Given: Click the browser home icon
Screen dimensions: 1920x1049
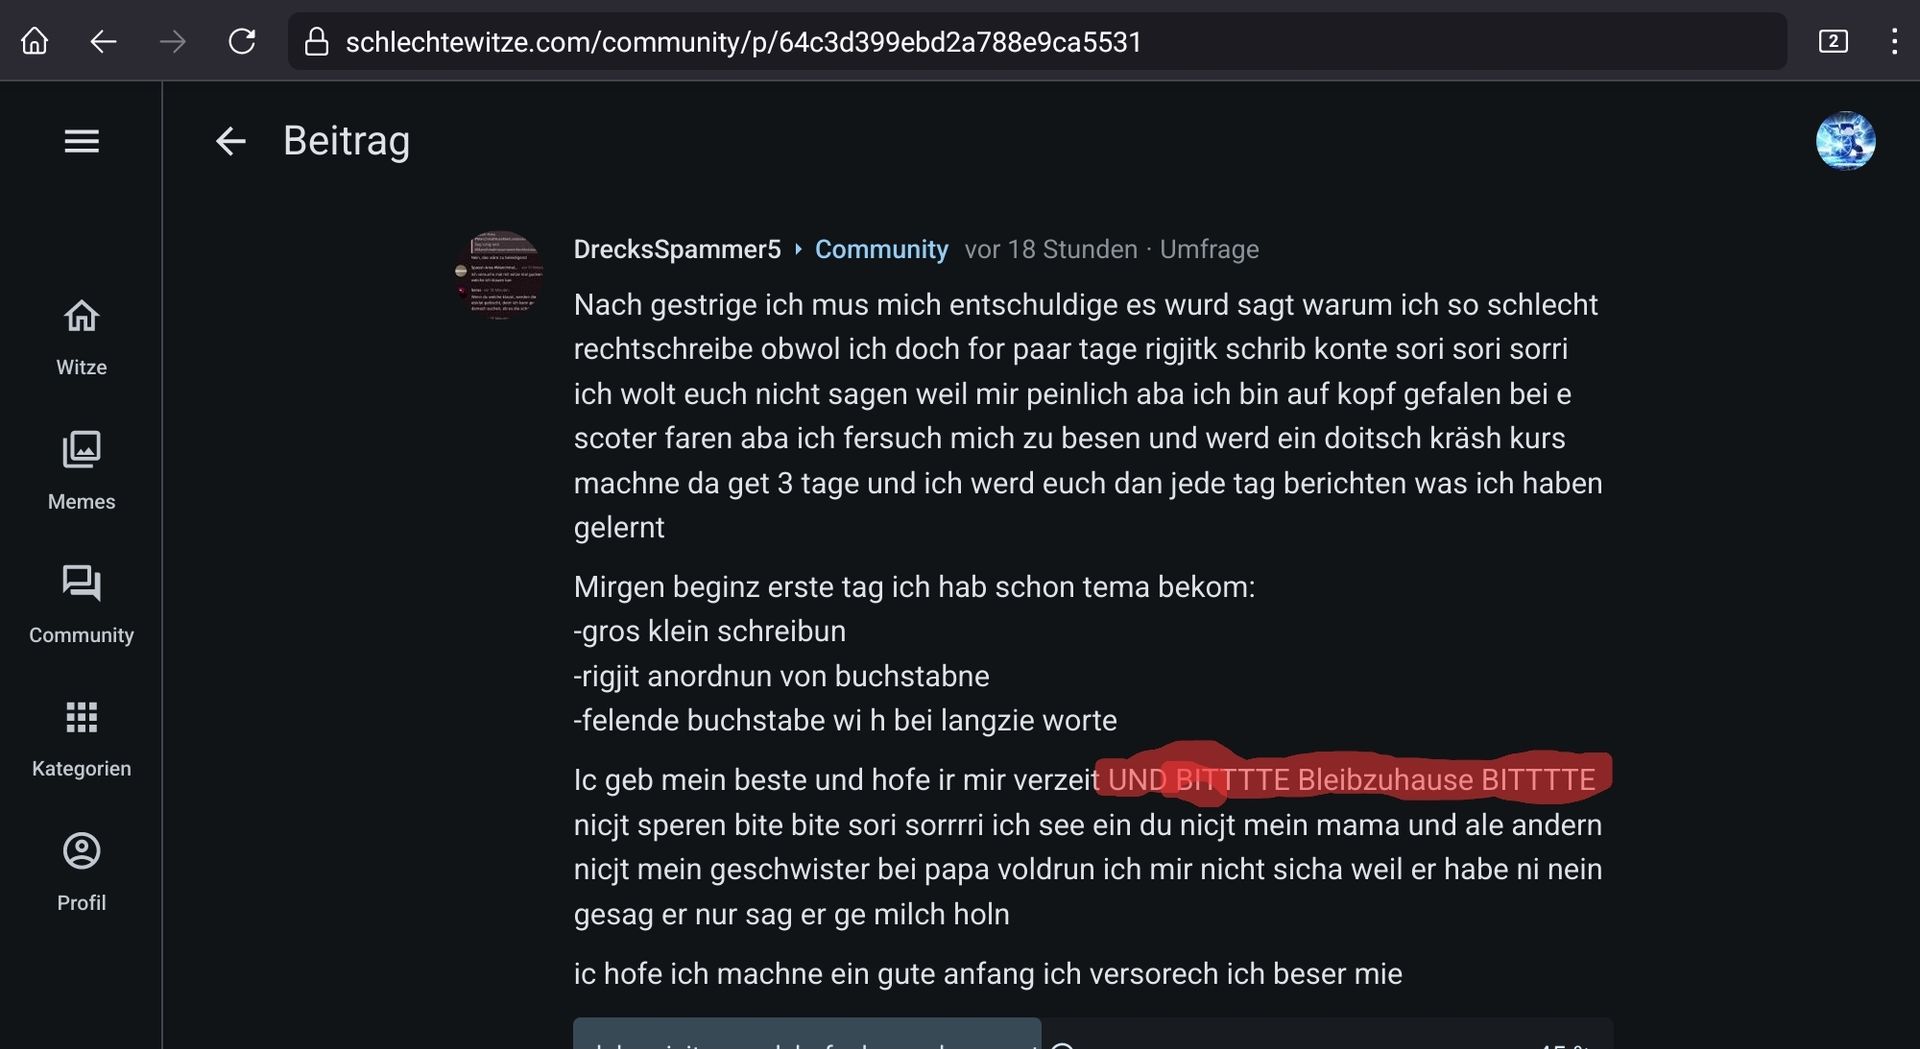Looking at the screenshot, I should pyautogui.click(x=35, y=41).
